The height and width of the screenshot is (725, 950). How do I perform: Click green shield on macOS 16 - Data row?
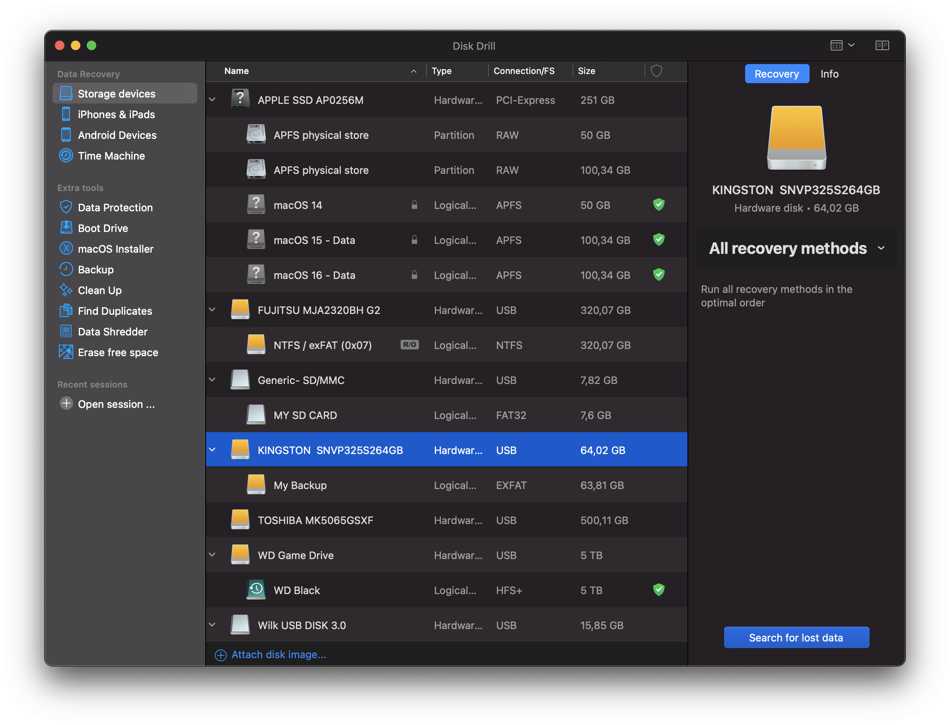659,275
